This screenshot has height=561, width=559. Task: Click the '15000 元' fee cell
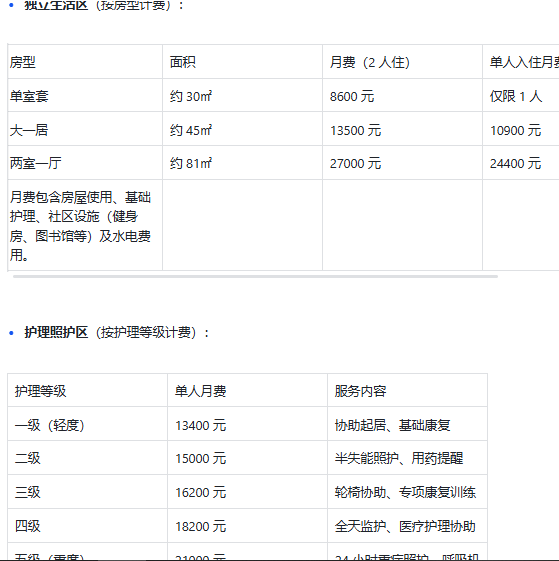pos(247,458)
